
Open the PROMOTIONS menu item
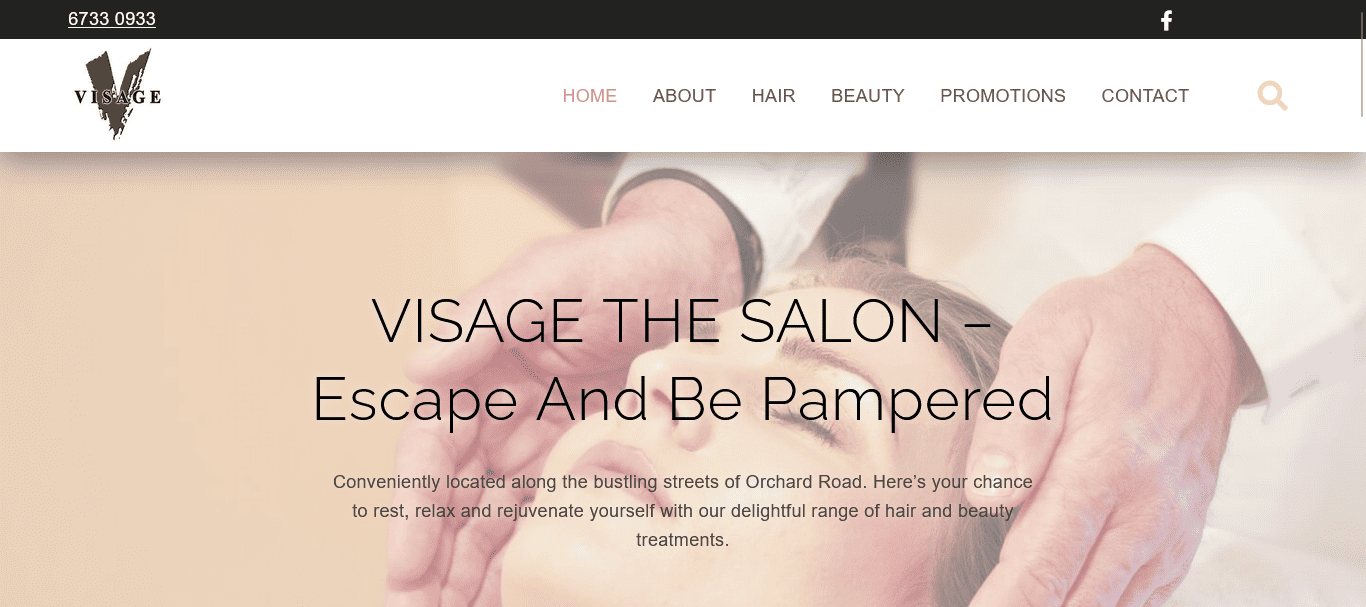1003,96
